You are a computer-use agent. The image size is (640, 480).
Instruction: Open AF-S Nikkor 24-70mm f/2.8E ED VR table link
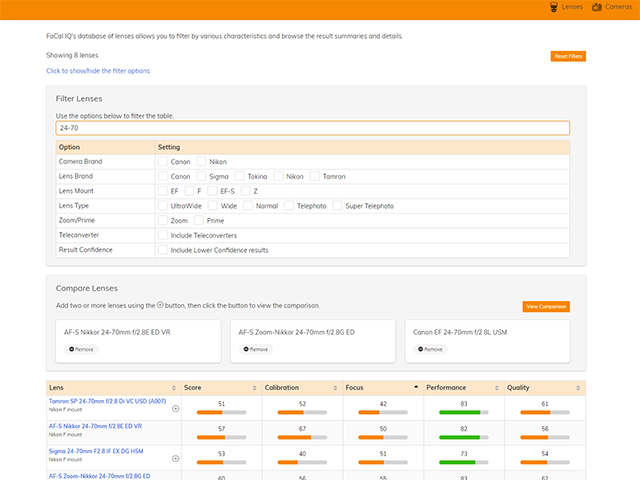(96, 426)
